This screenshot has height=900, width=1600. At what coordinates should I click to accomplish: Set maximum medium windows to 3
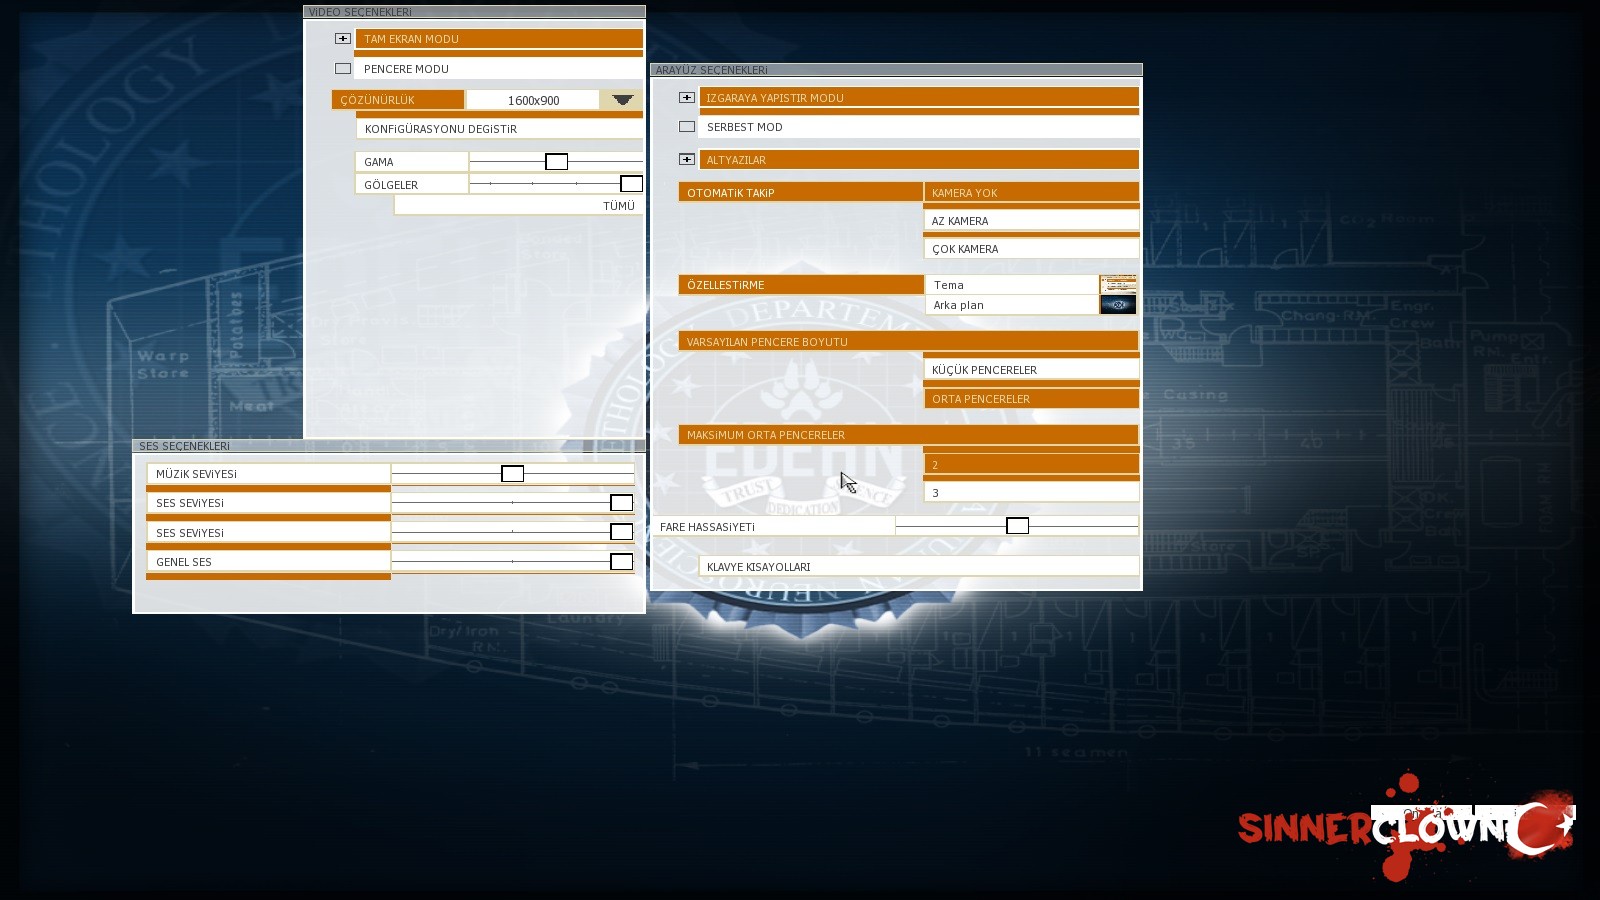(x=1031, y=493)
